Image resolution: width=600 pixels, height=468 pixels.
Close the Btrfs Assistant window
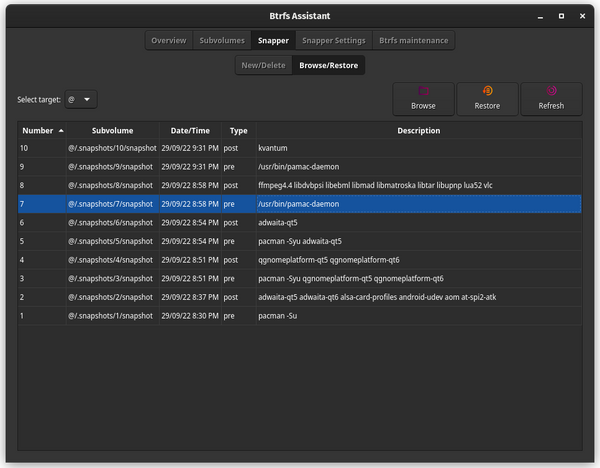[x=584, y=17]
